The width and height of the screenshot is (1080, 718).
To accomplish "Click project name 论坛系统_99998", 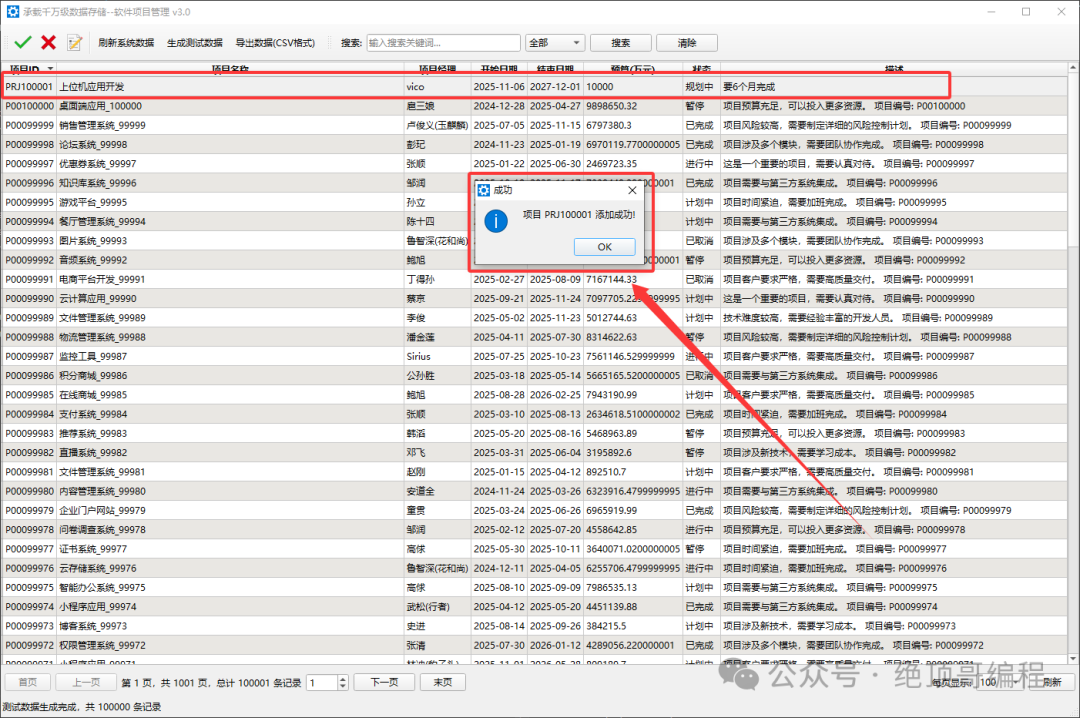I will tap(93, 145).
